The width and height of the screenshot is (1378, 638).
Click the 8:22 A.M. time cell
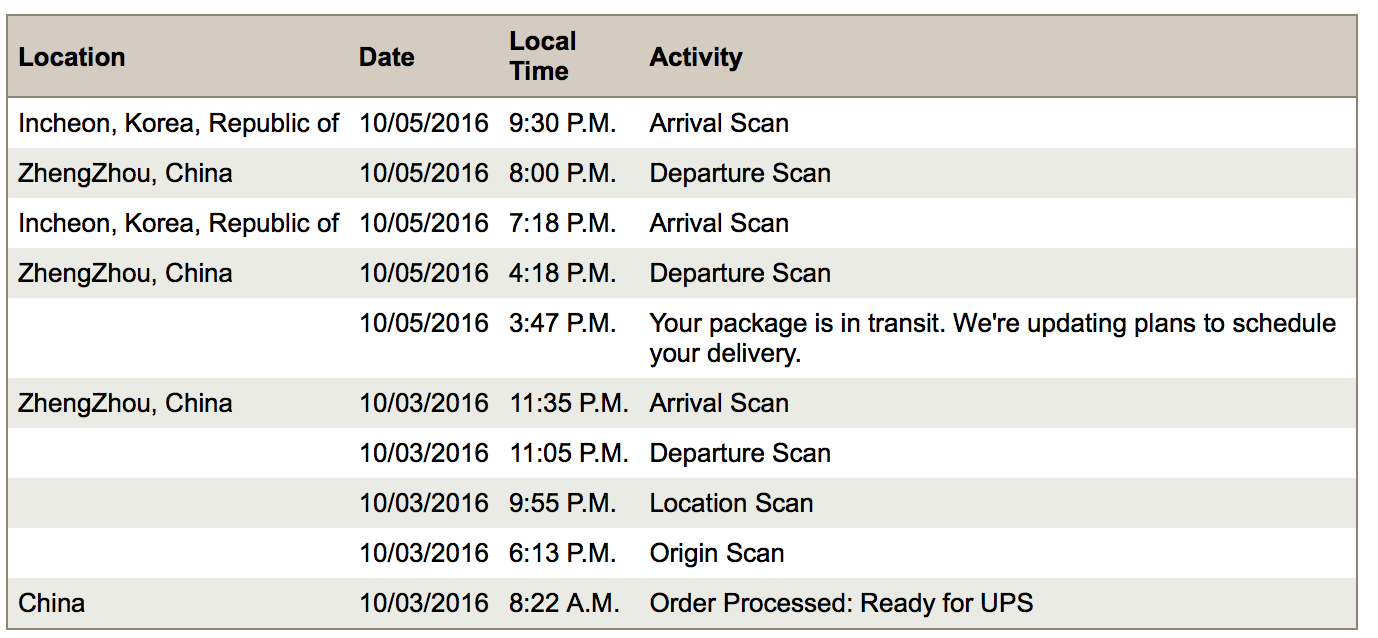point(564,603)
